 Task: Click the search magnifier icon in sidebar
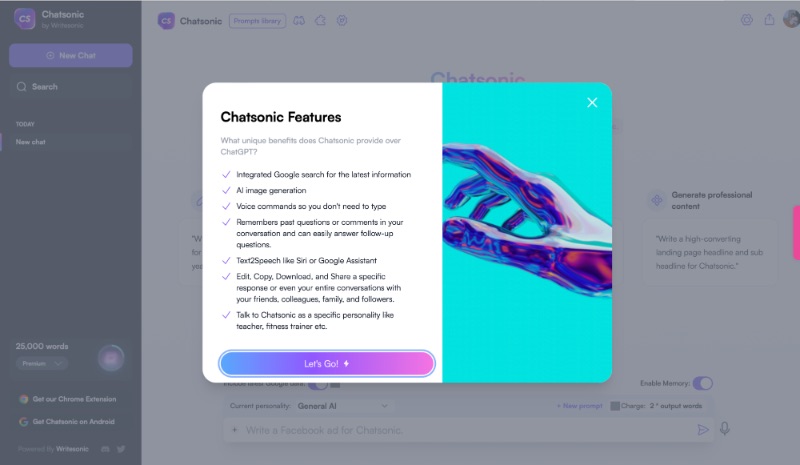(21, 87)
